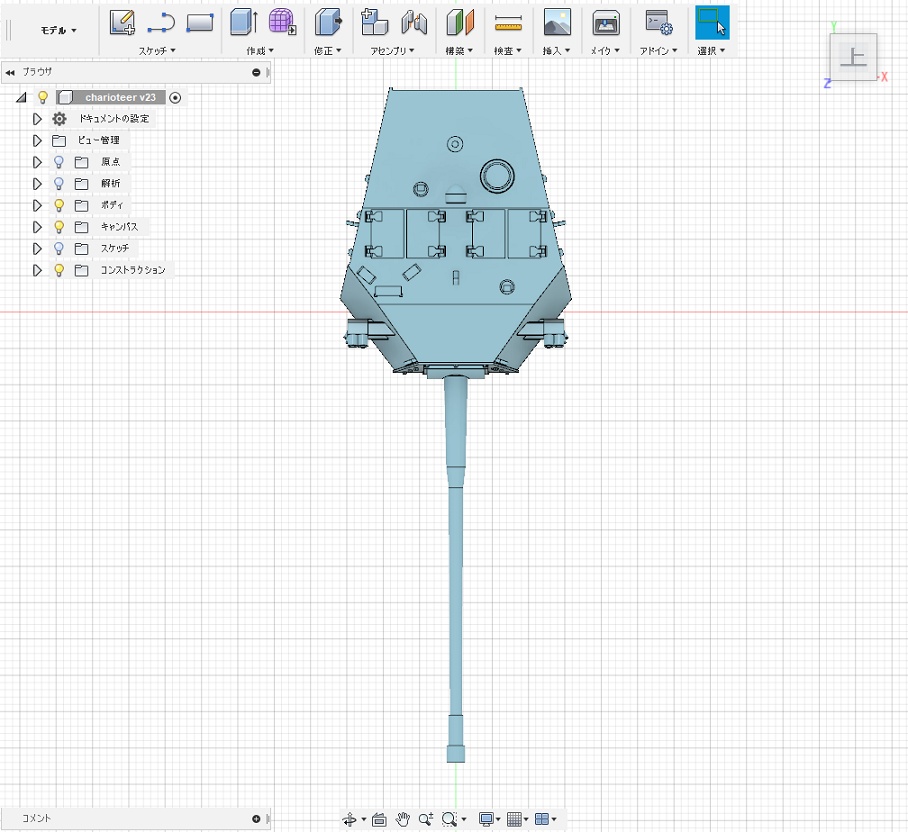908x832 pixels.
Task: Click the 上 face of the ViewCube
Action: [853, 58]
